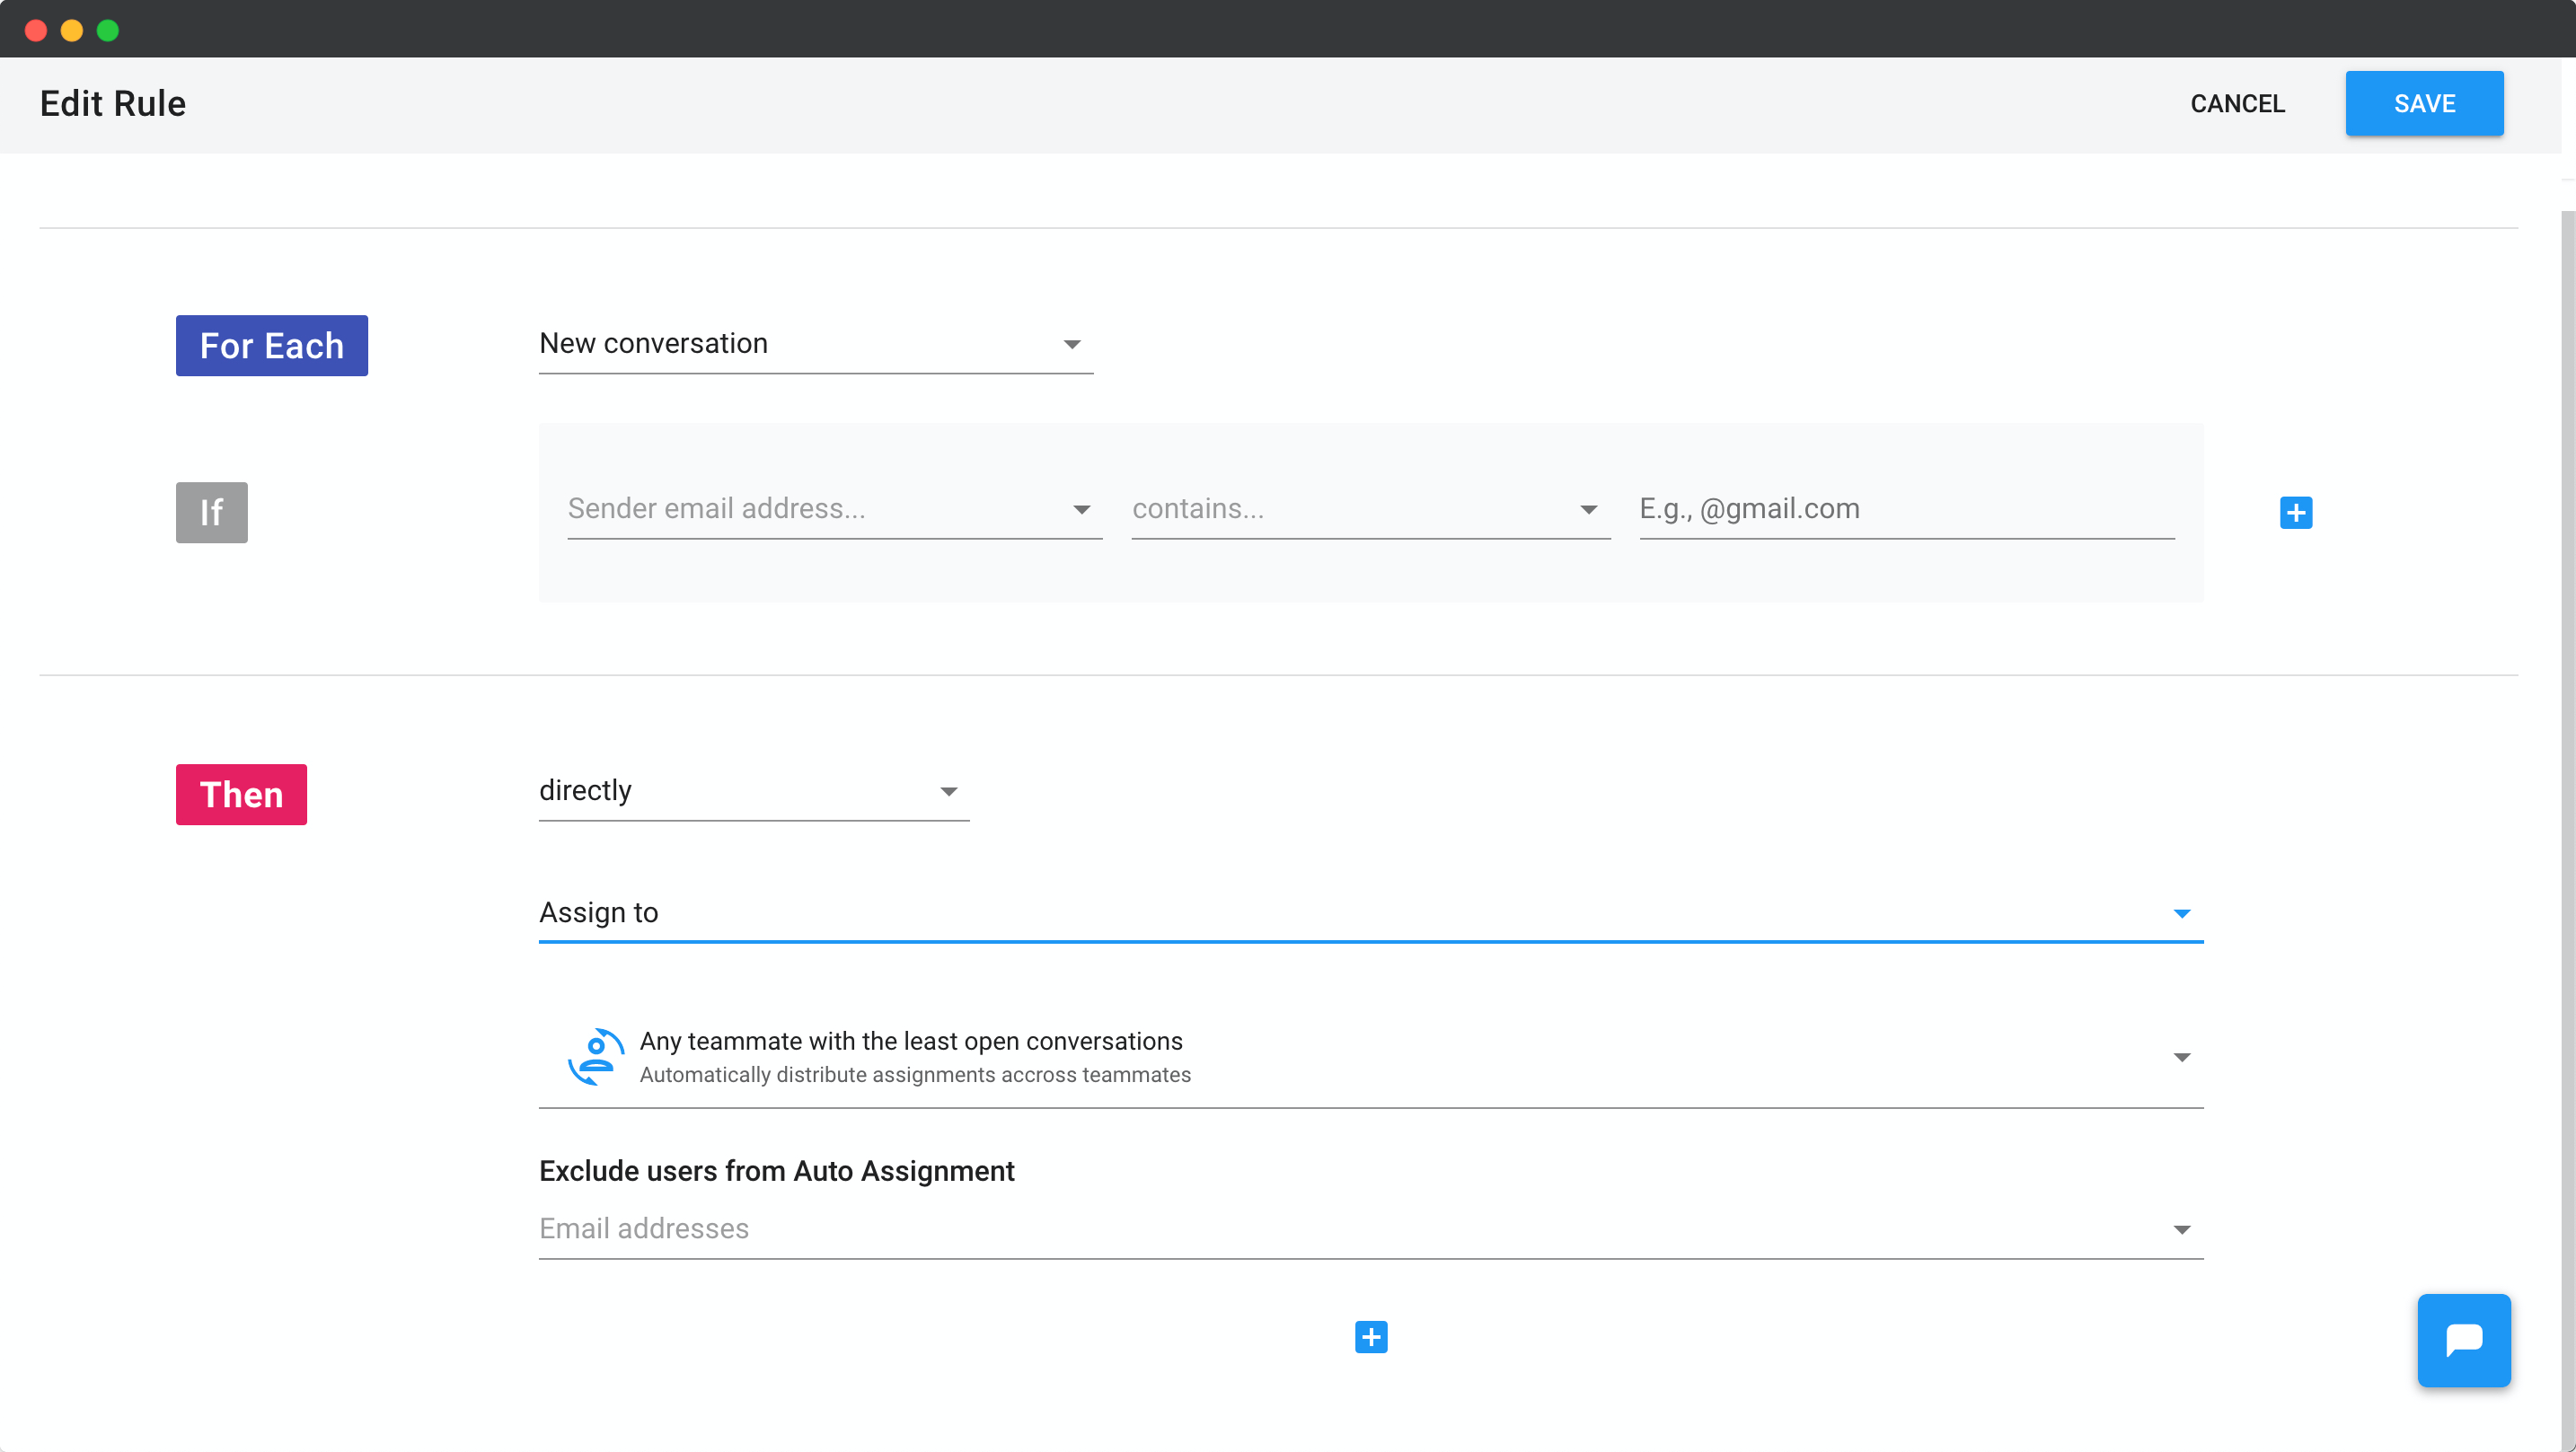
Task: Click the auto-assign teammate icon
Action: 596,1056
